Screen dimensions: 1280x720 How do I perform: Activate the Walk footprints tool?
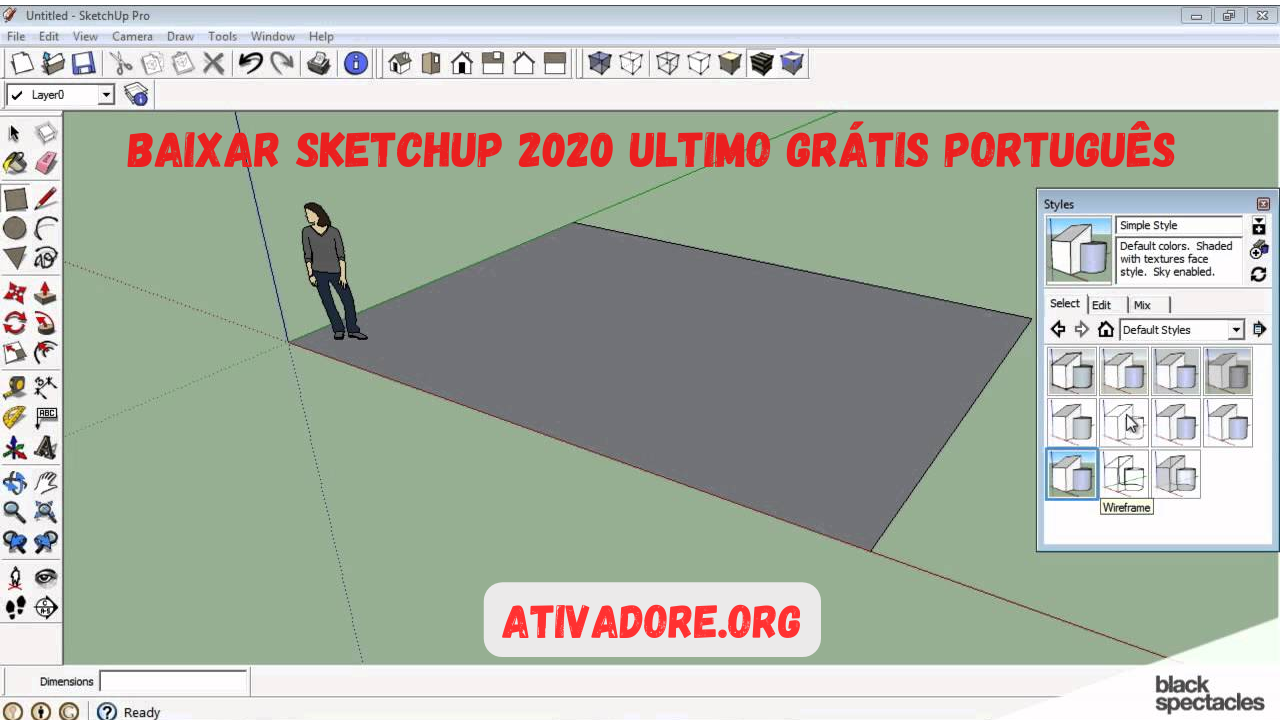point(15,607)
